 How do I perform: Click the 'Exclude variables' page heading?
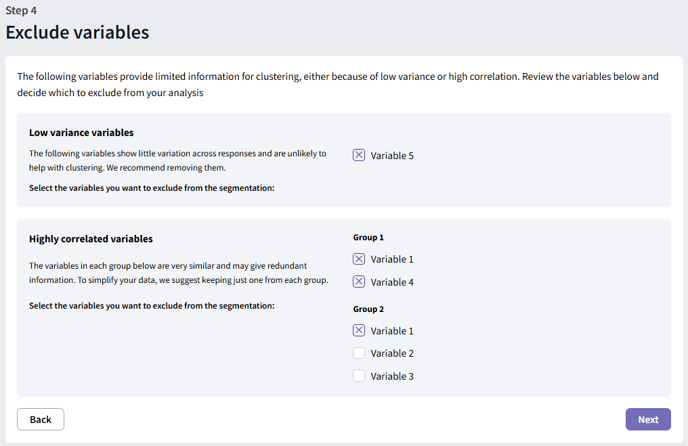pyautogui.click(x=77, y=32)
